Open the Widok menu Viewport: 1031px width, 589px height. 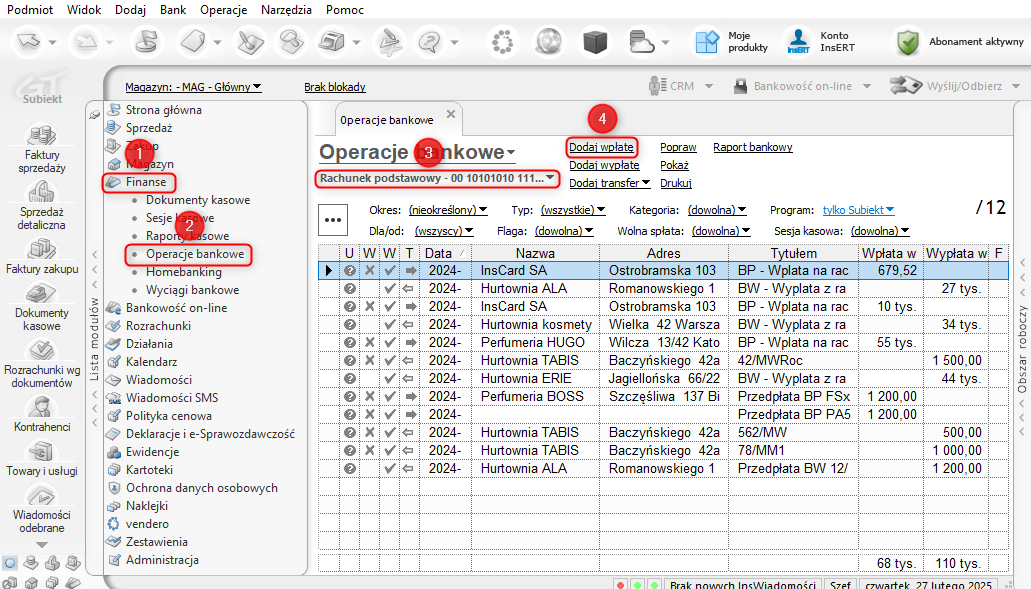tap(84, 10)
